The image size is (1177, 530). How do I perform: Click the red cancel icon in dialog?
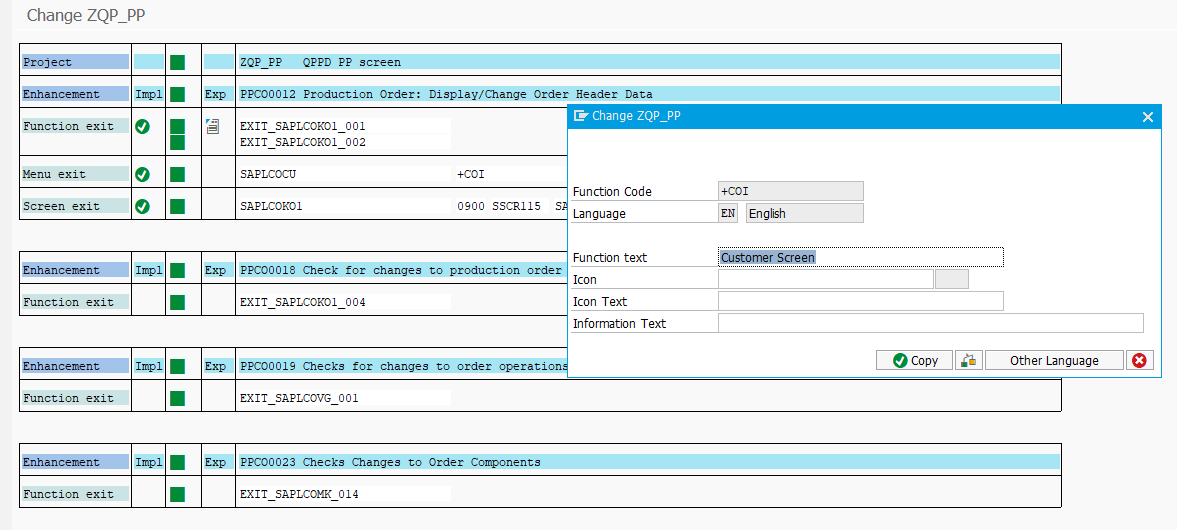click(x=1139, y=360)
